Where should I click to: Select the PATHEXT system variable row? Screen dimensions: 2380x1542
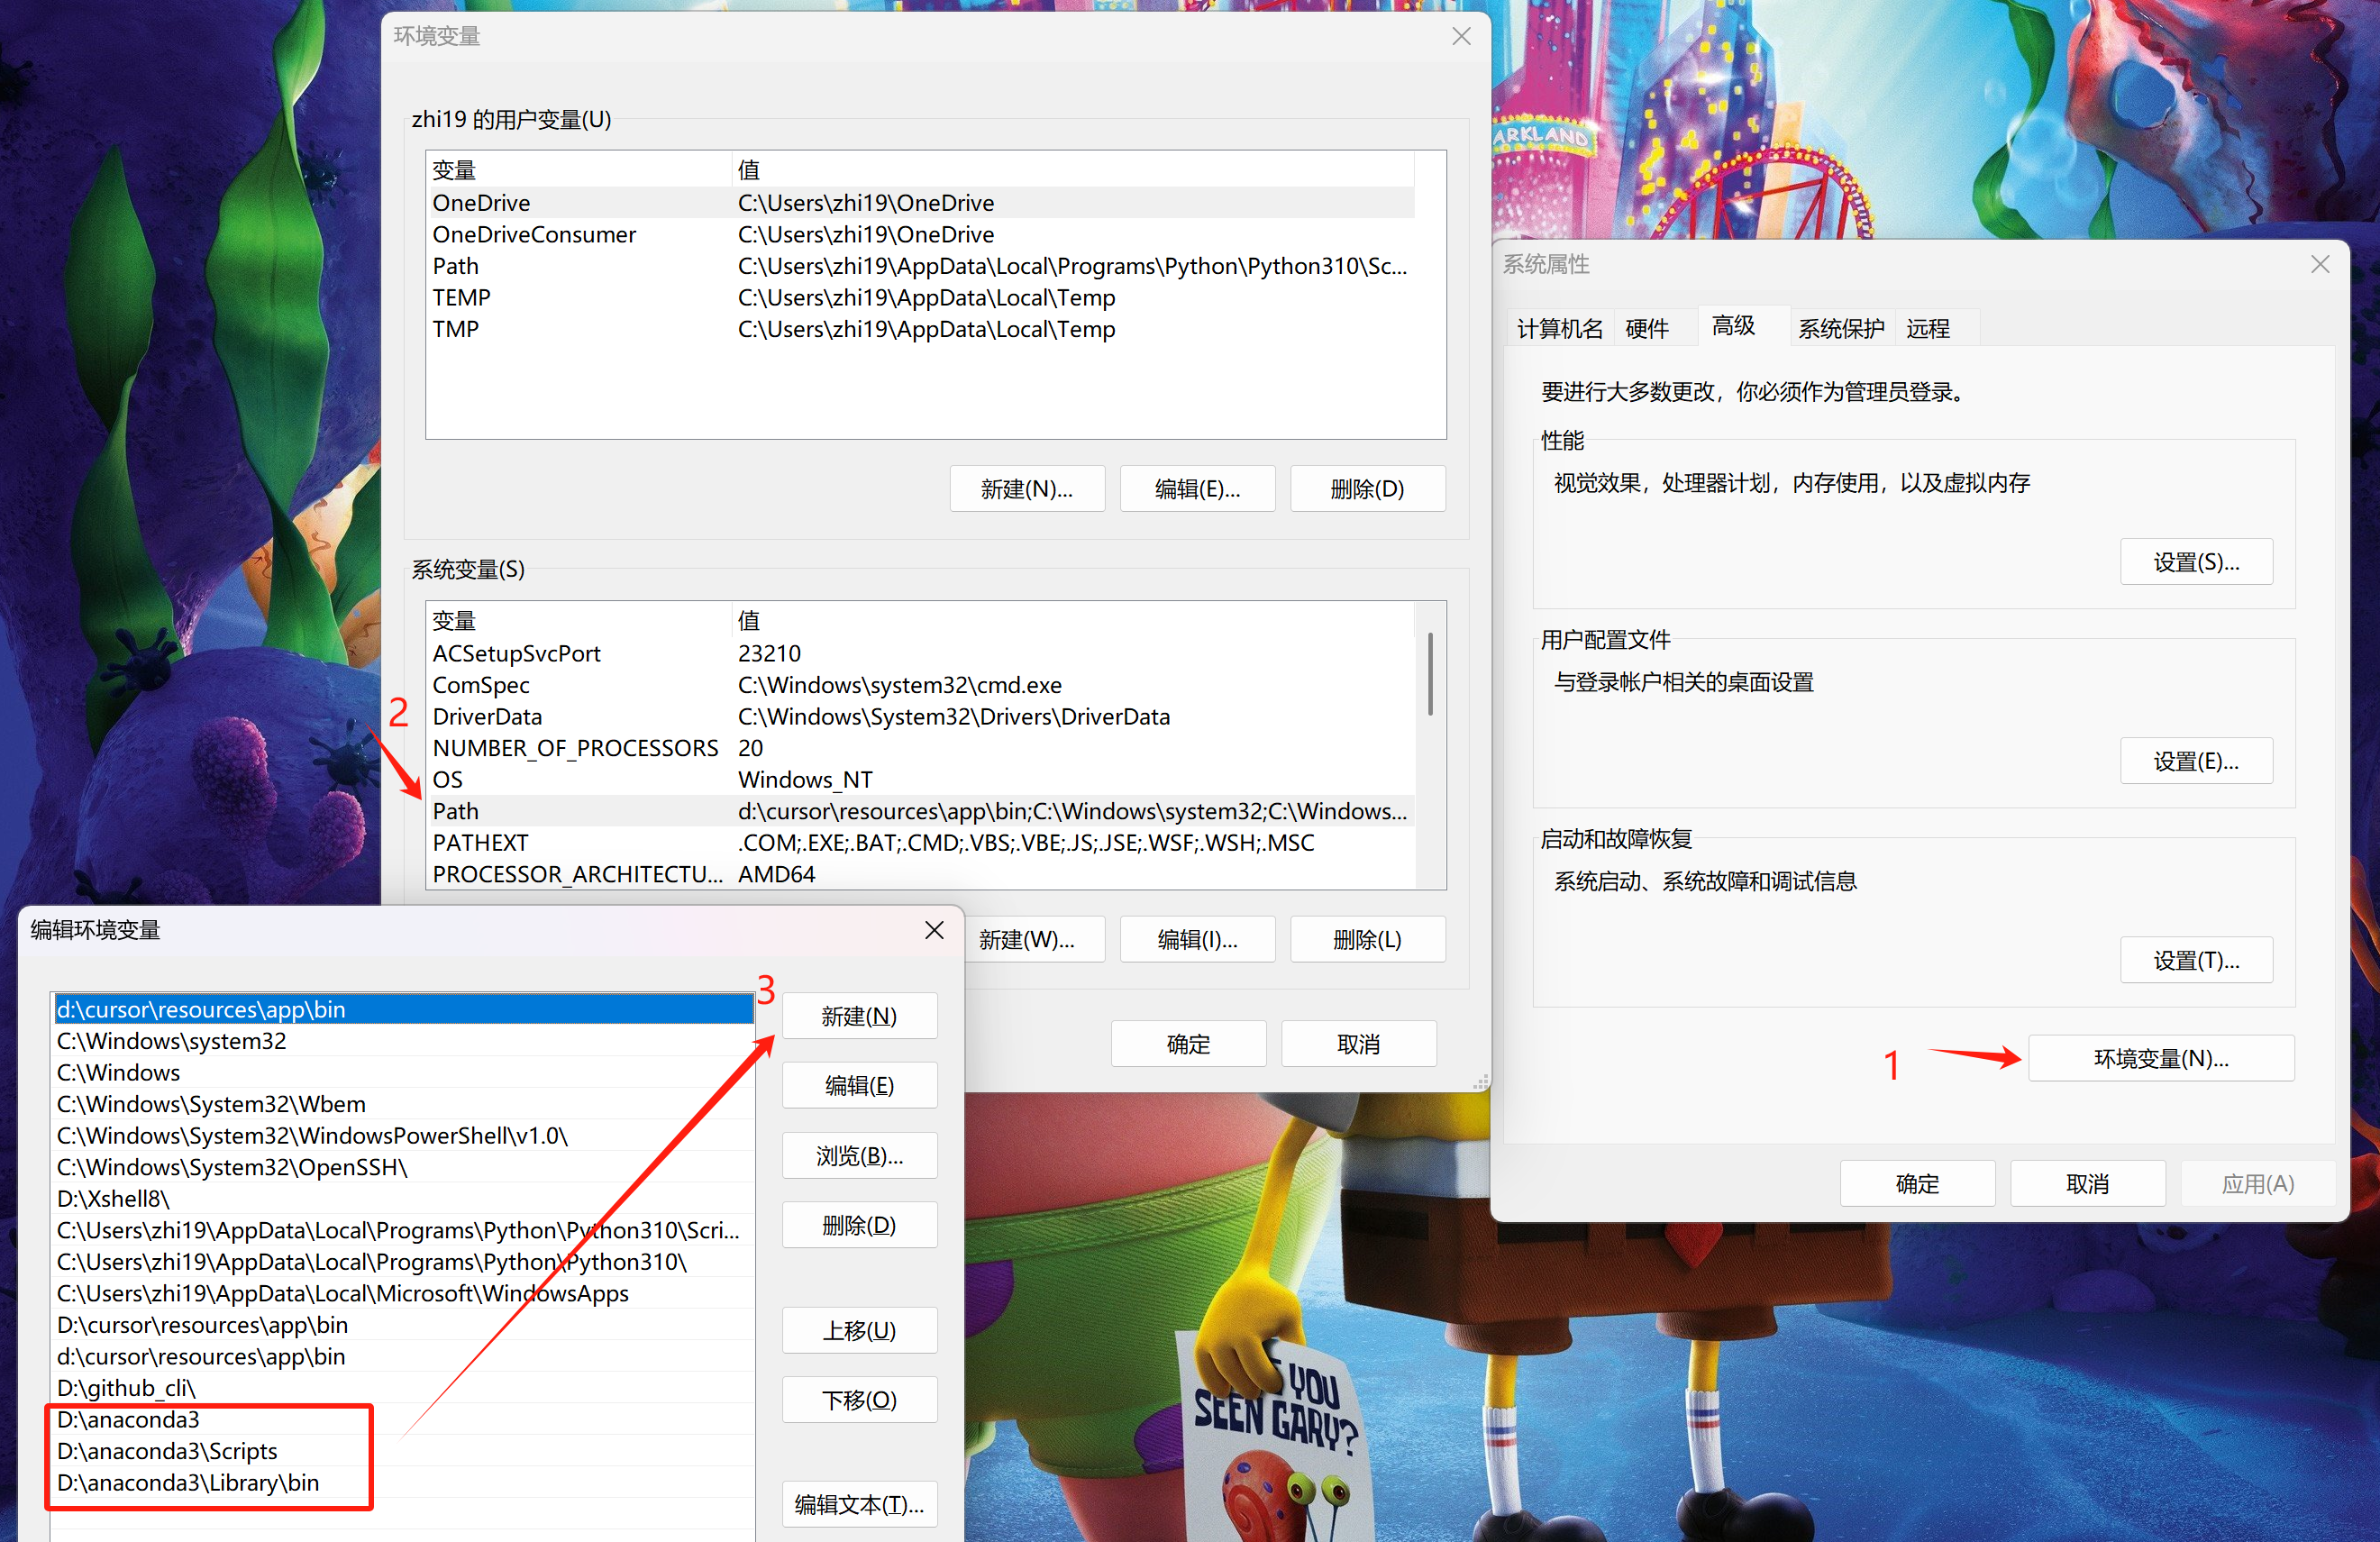(x=480, y=843)
